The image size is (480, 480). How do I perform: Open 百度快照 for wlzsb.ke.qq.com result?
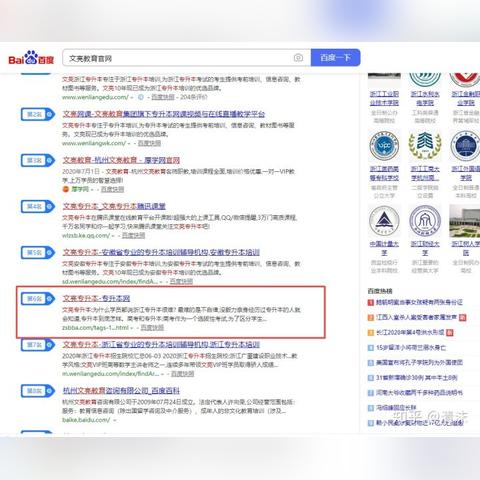pos(133,235)
